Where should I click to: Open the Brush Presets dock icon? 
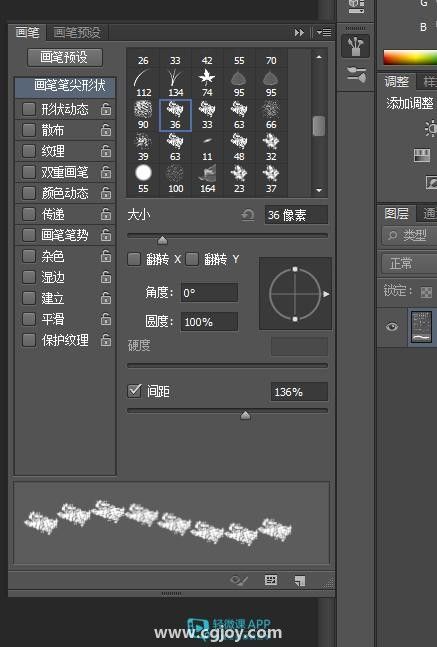[356, 76]
